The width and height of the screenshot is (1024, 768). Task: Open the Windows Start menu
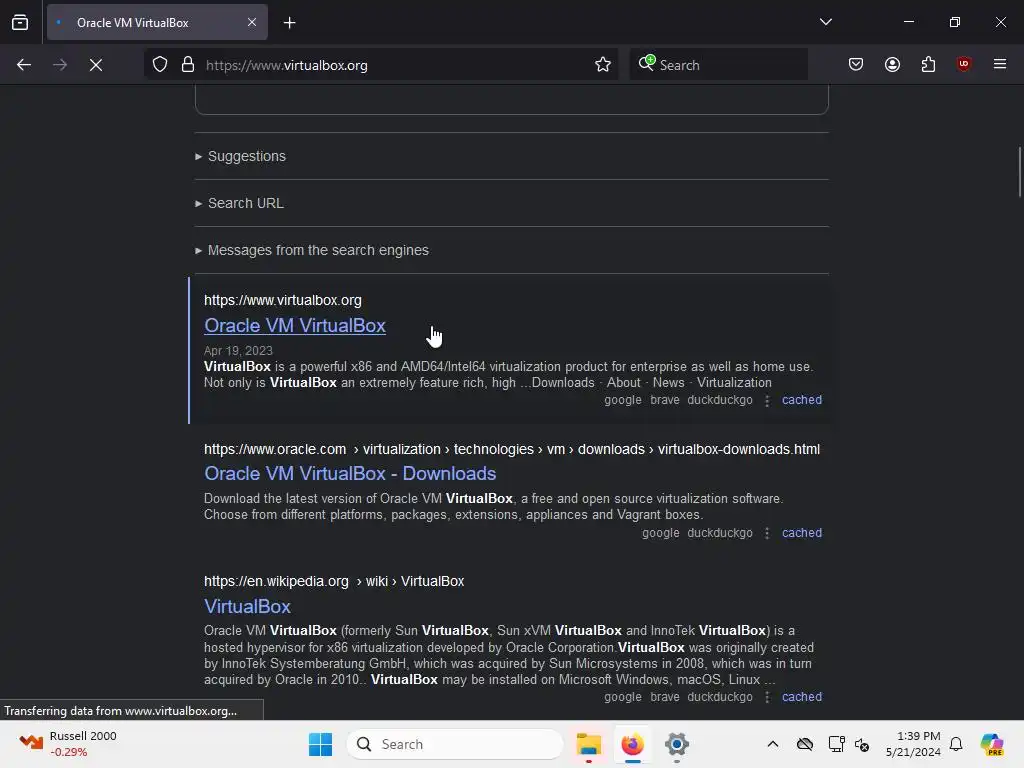(x=320, y=744)
